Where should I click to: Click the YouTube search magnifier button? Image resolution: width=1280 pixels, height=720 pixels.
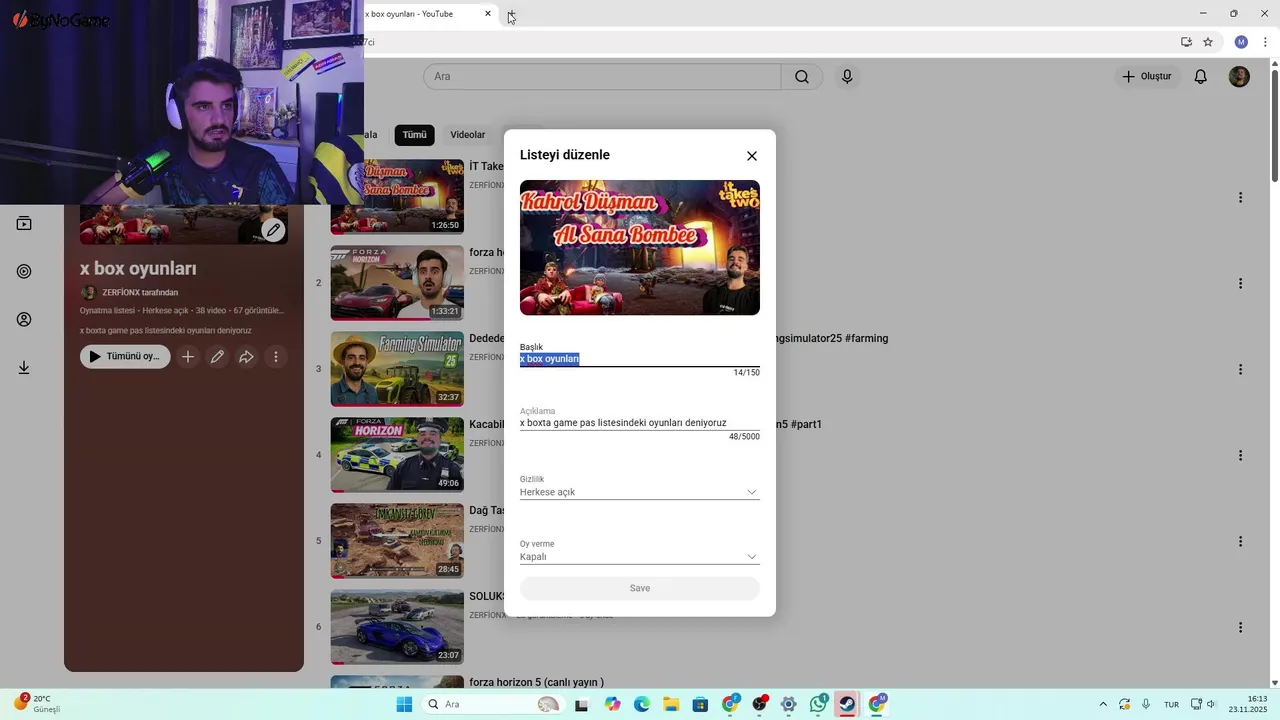click(x=802, y=77)
